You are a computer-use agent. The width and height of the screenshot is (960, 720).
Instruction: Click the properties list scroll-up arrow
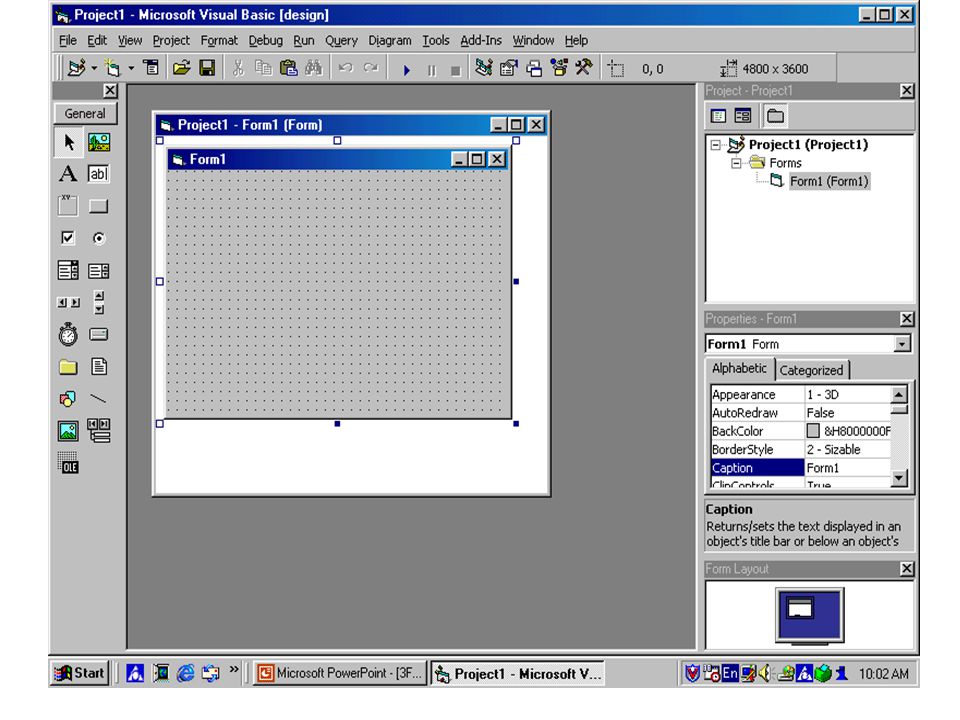pos(899,395)
